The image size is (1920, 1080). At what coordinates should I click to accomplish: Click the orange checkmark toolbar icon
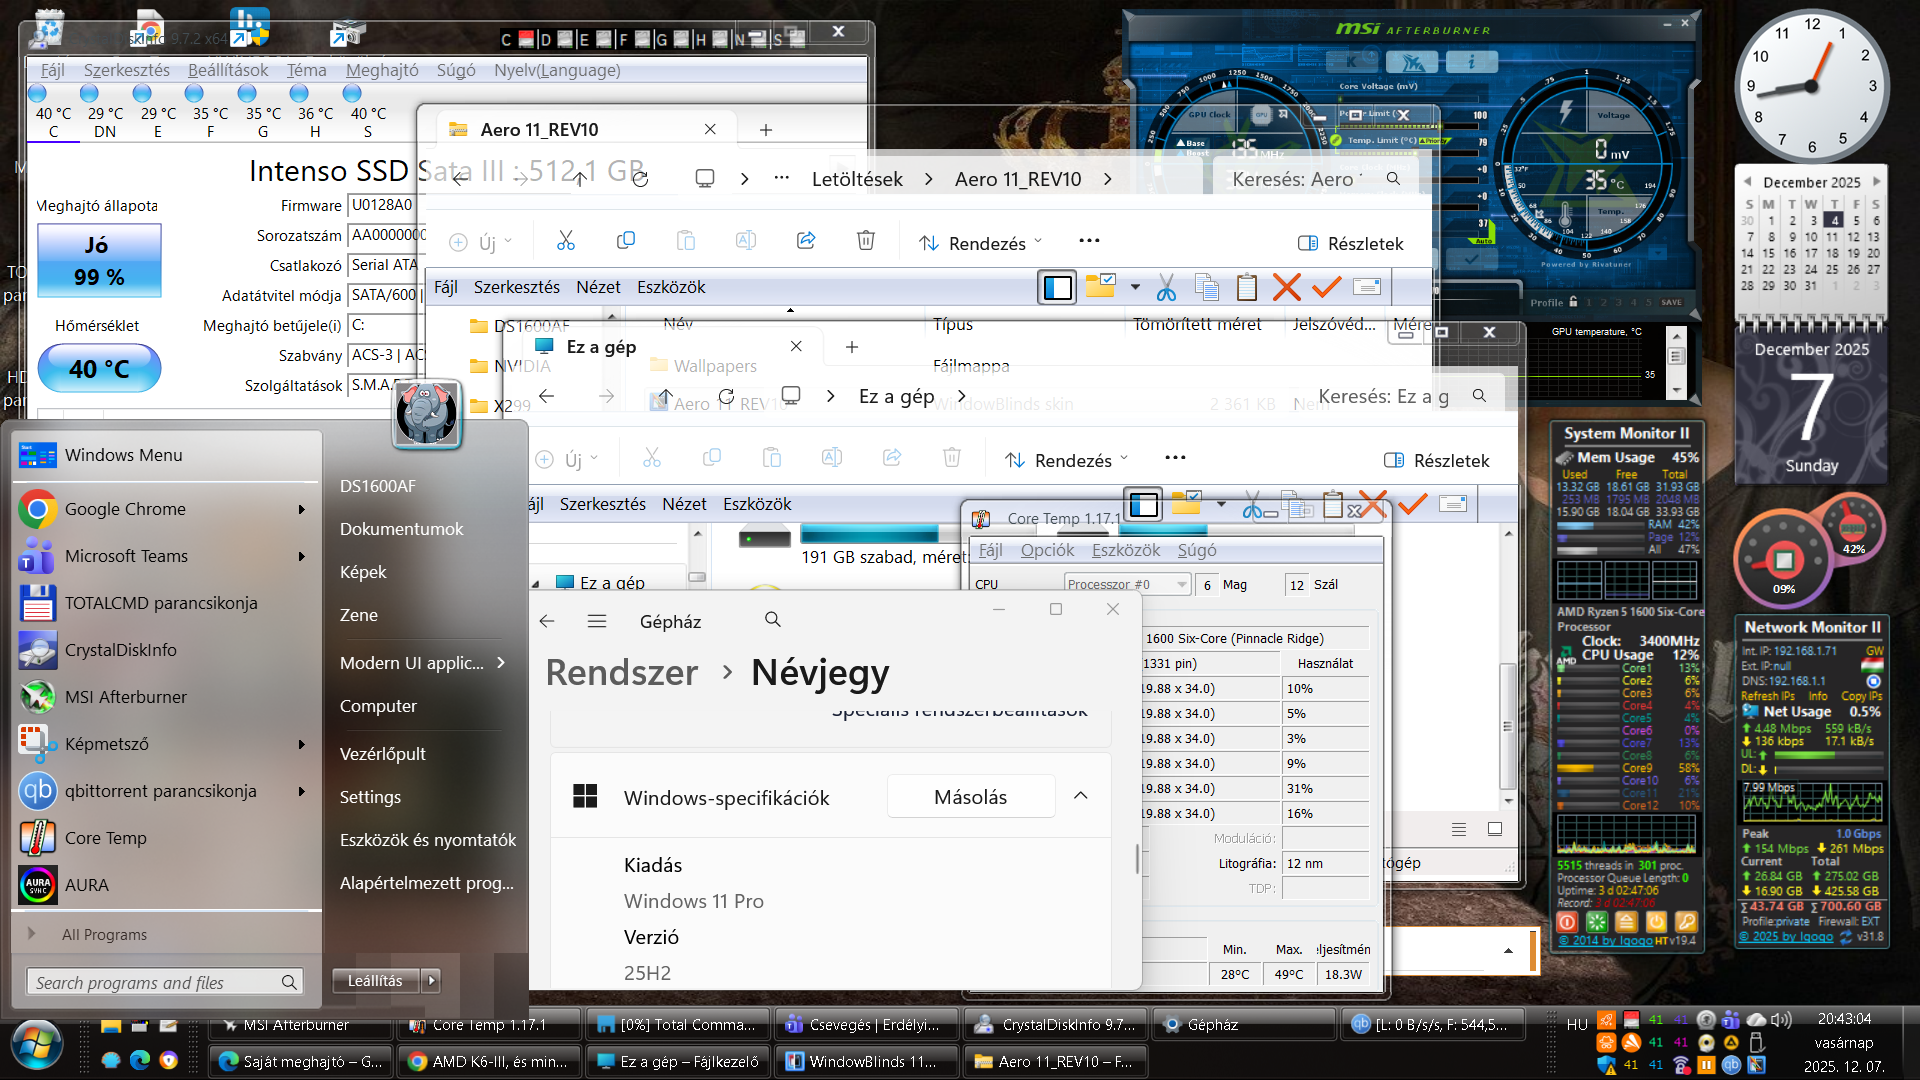(x=1326, y=288)
